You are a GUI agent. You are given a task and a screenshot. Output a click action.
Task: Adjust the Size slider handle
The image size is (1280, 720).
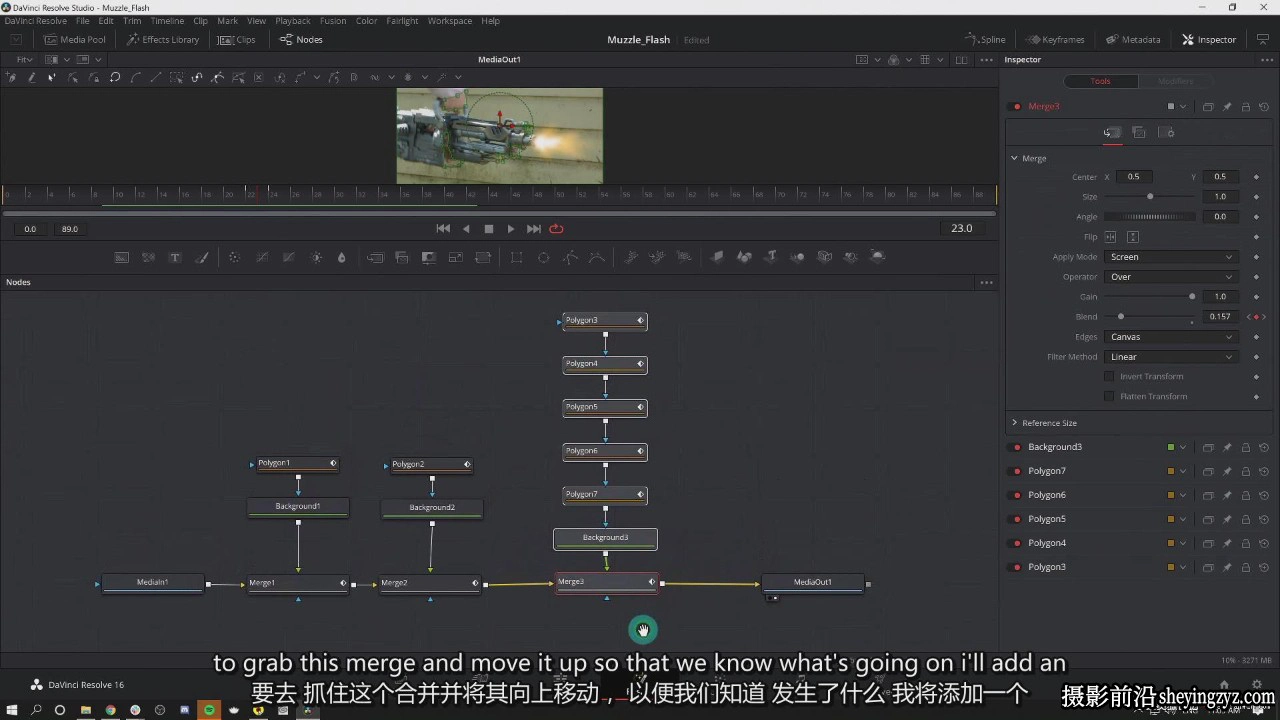tap(1150, 197)
